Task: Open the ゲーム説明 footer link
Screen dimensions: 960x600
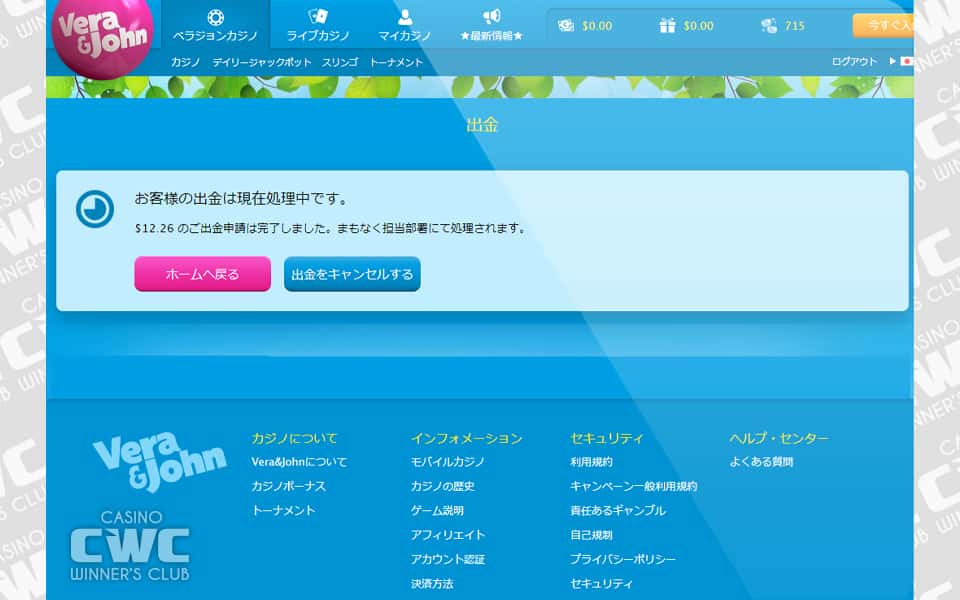Action: point(437,510)
